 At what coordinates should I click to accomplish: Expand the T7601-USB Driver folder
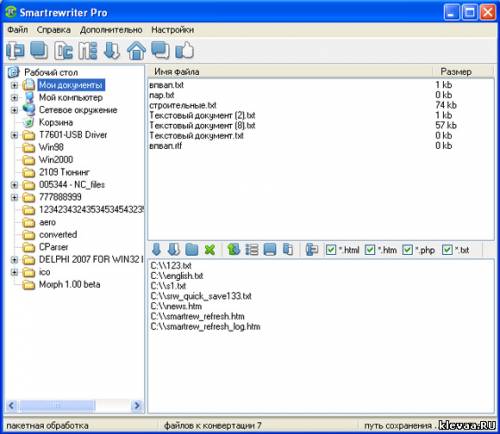click(x=14, y=135)
